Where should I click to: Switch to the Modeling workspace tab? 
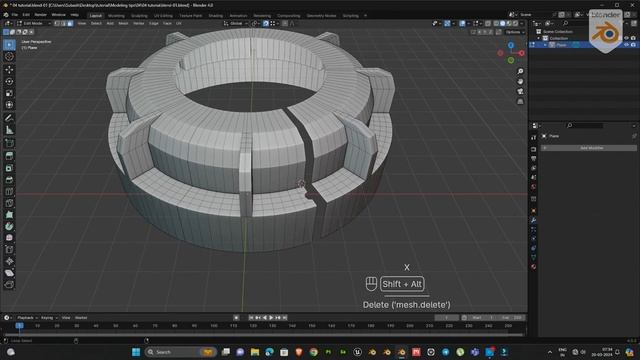(116, 16)
